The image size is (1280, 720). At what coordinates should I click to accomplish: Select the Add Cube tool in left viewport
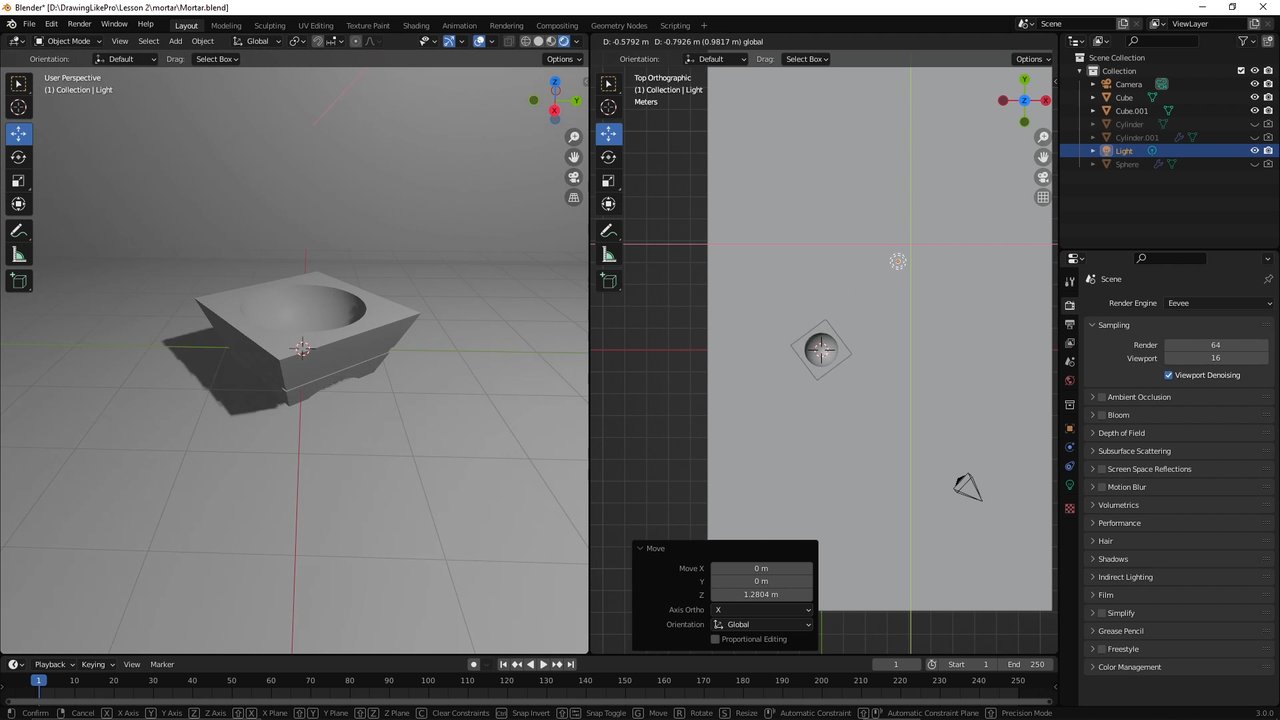click(18, 282)
